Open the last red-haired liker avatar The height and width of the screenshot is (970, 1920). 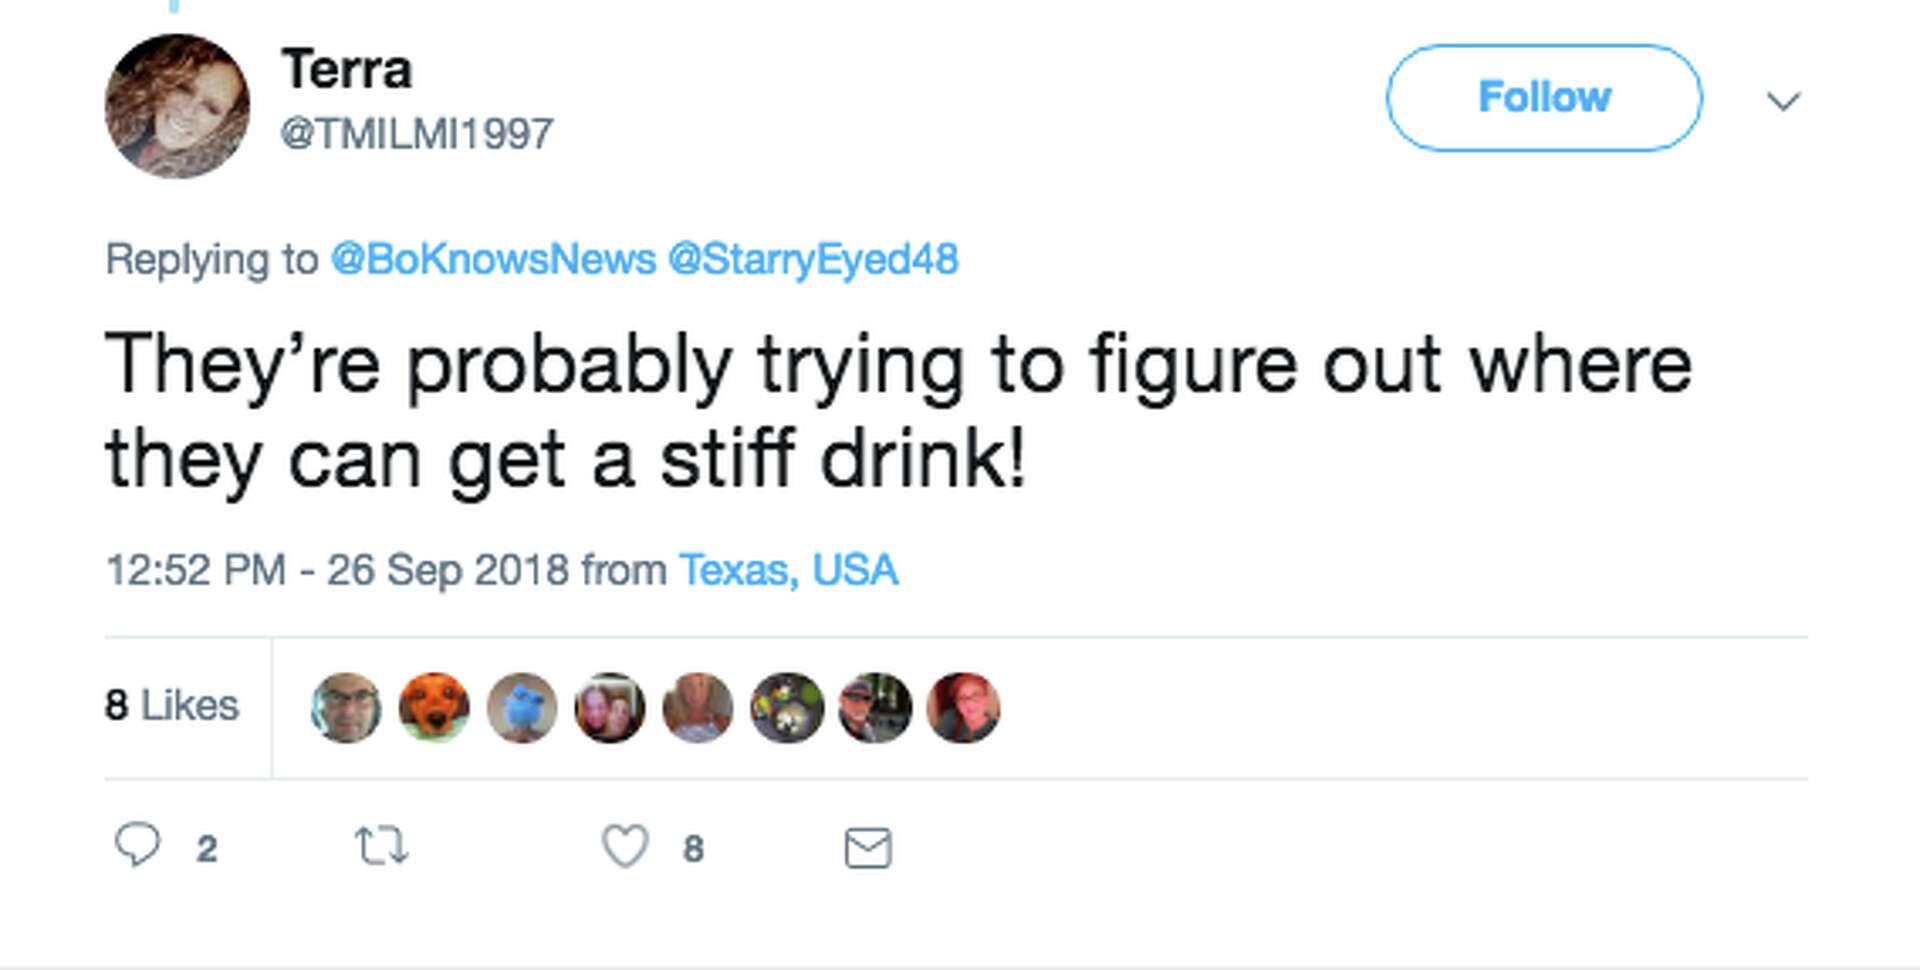(963, 708)
